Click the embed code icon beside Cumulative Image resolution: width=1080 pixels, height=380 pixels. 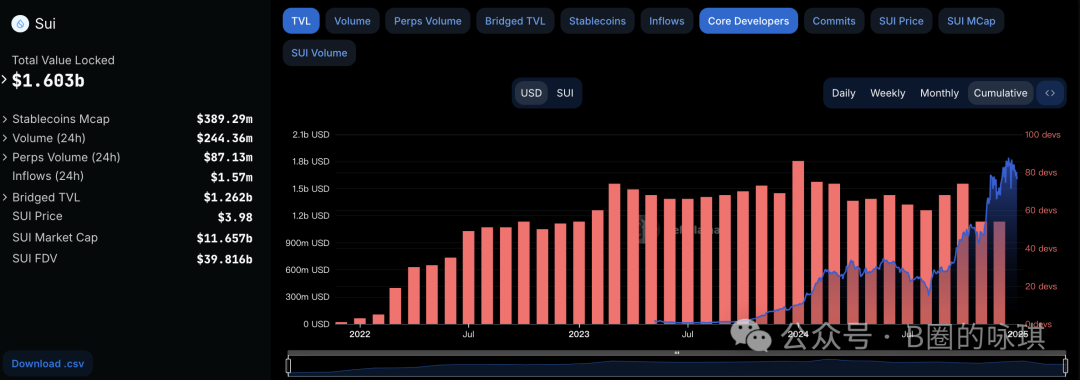point(1050,93)
